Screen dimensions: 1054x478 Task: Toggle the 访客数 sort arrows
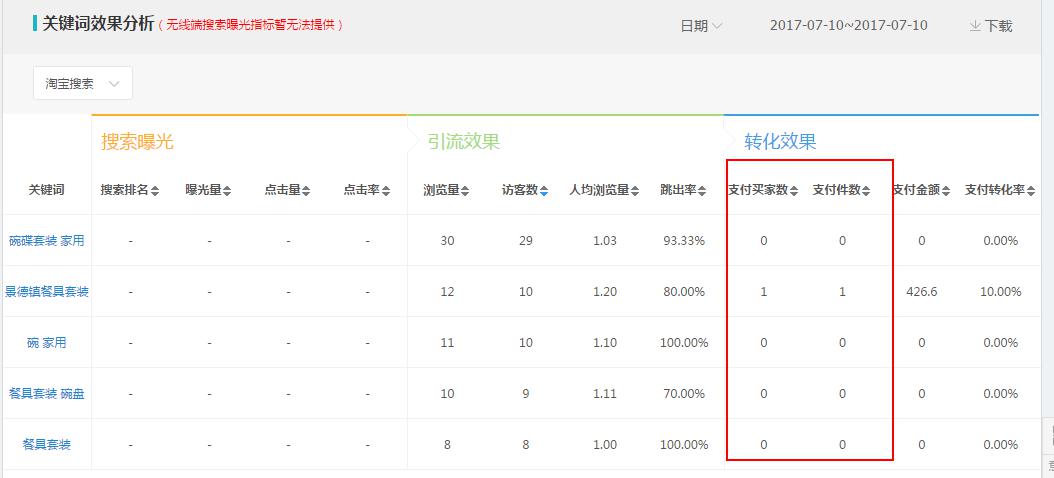(x=544, y=191)
